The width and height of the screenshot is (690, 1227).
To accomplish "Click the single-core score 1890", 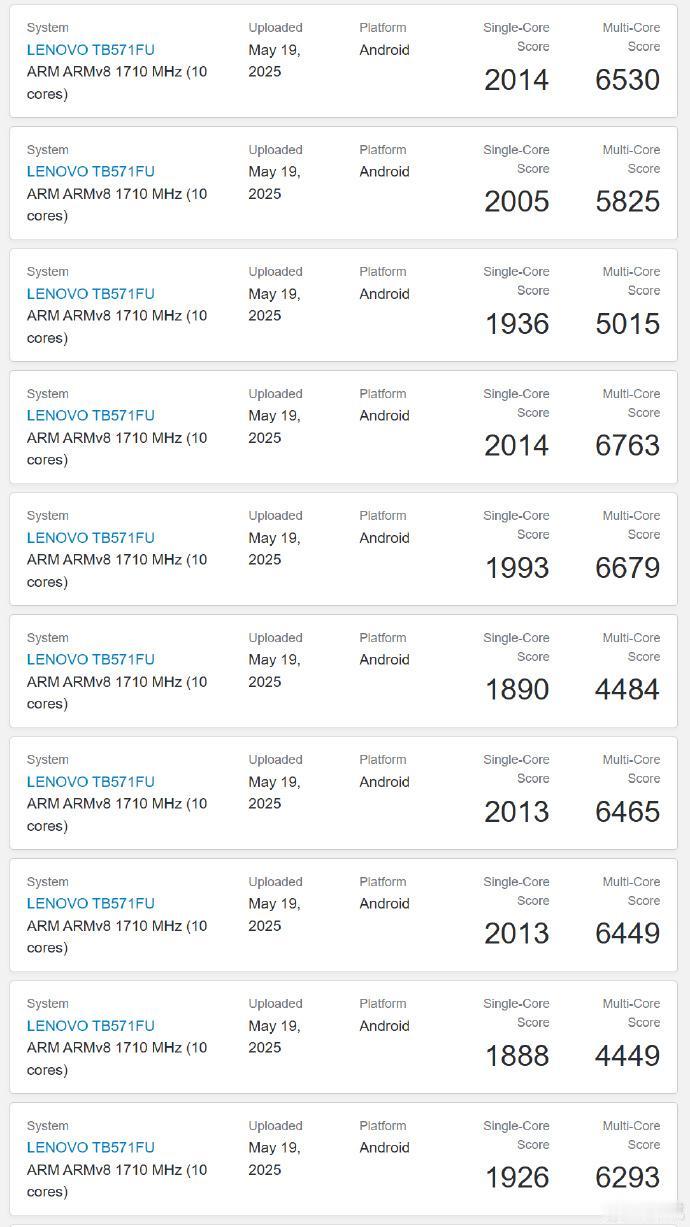I will click(x=517, y=690).
